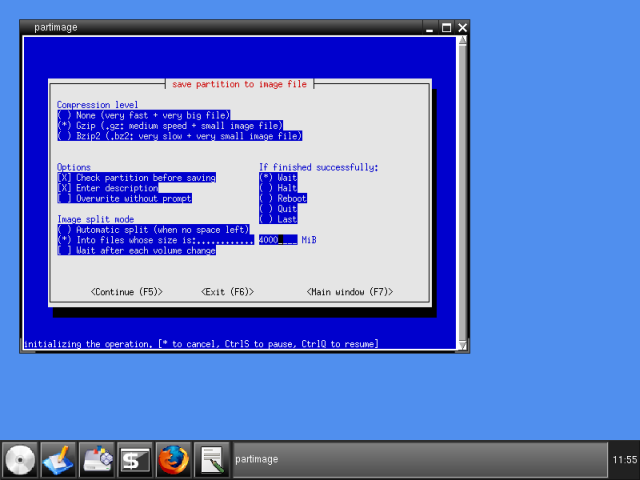The width and height of the screenshot is (640, 480).
Task: Choose Halt when finished successfully
Action: pyautogui.click(x=266, y=188)
